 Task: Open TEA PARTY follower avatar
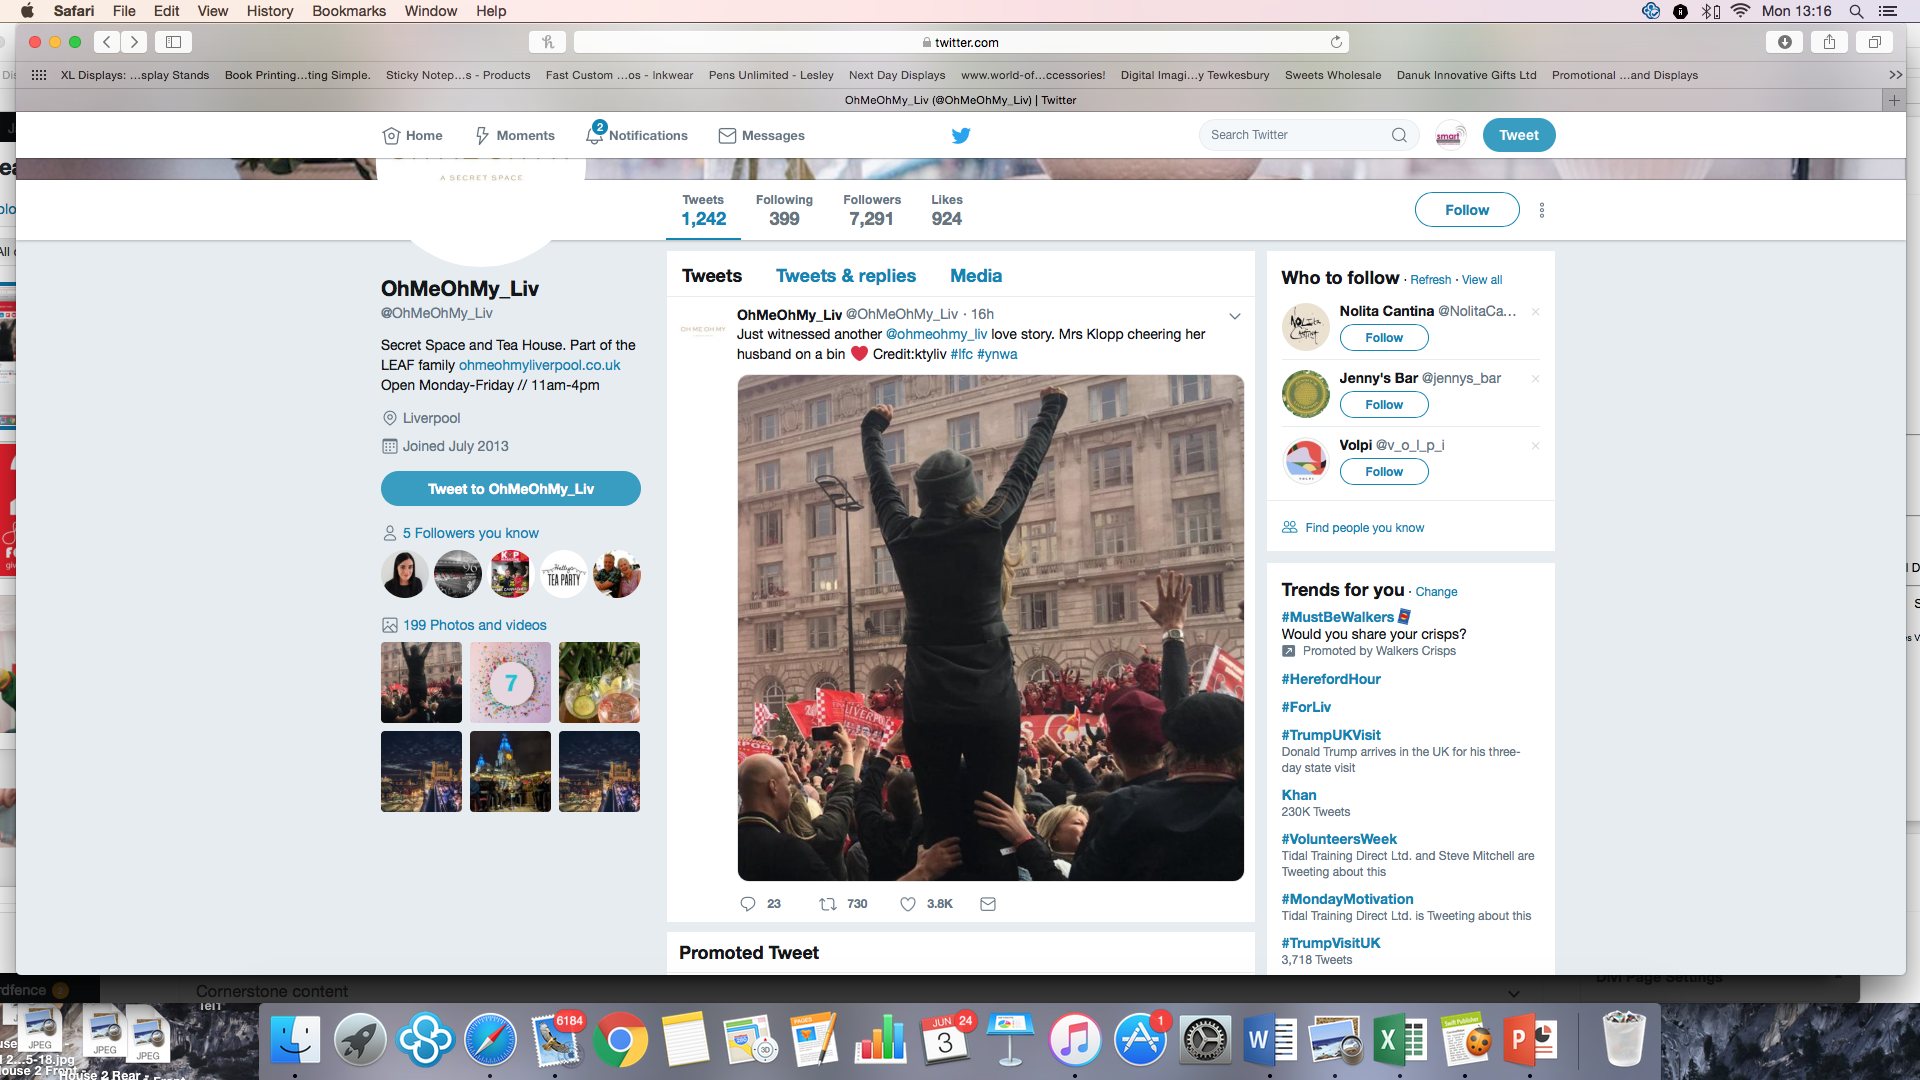(564, 574)
